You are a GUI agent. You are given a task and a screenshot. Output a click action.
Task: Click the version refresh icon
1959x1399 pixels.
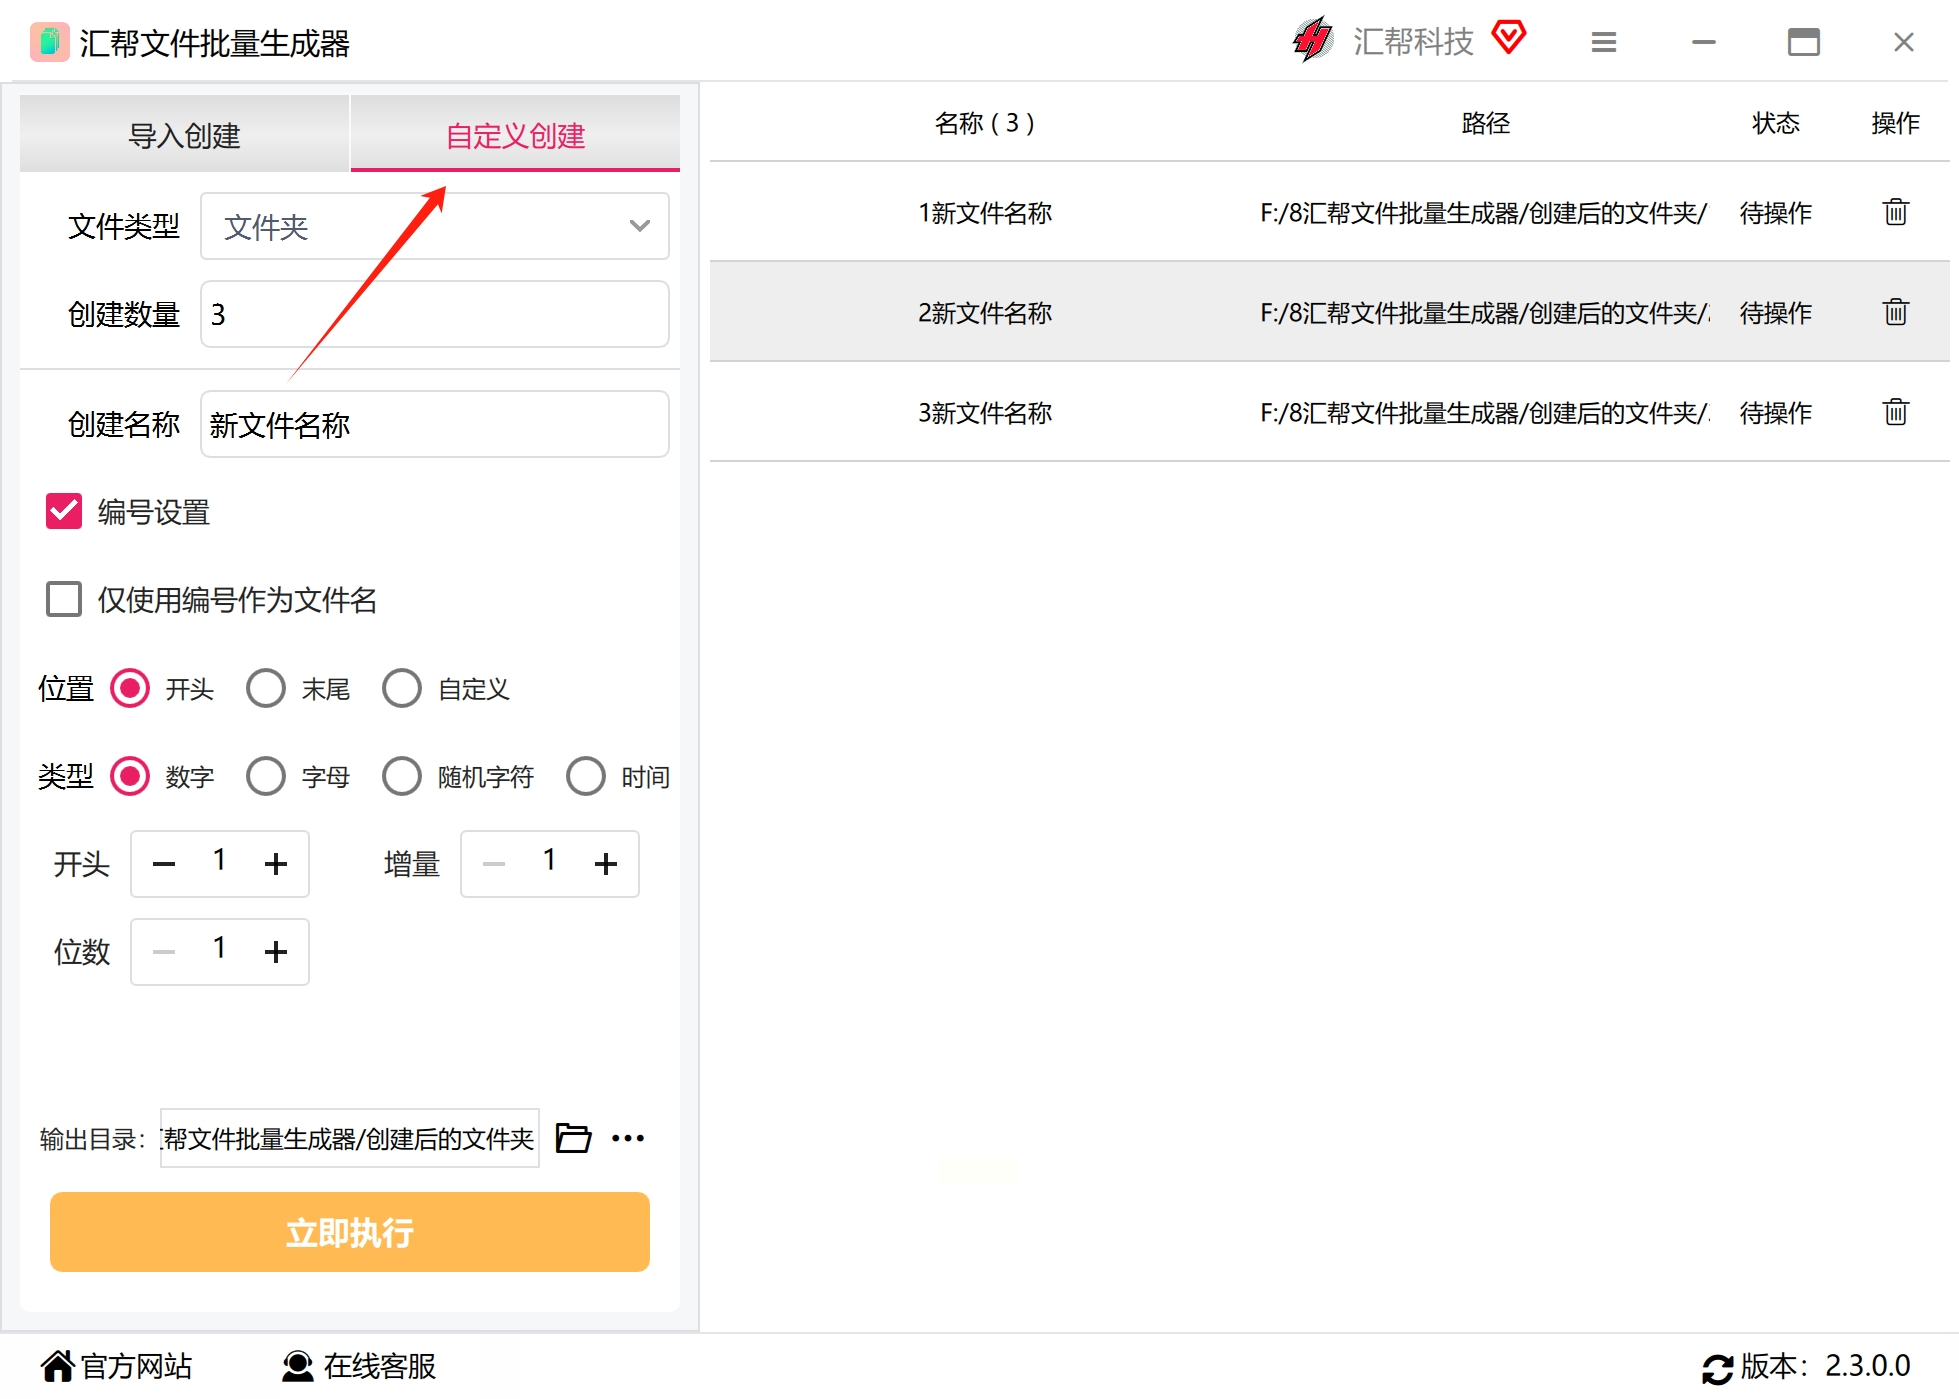[x=1717, y=1368]
